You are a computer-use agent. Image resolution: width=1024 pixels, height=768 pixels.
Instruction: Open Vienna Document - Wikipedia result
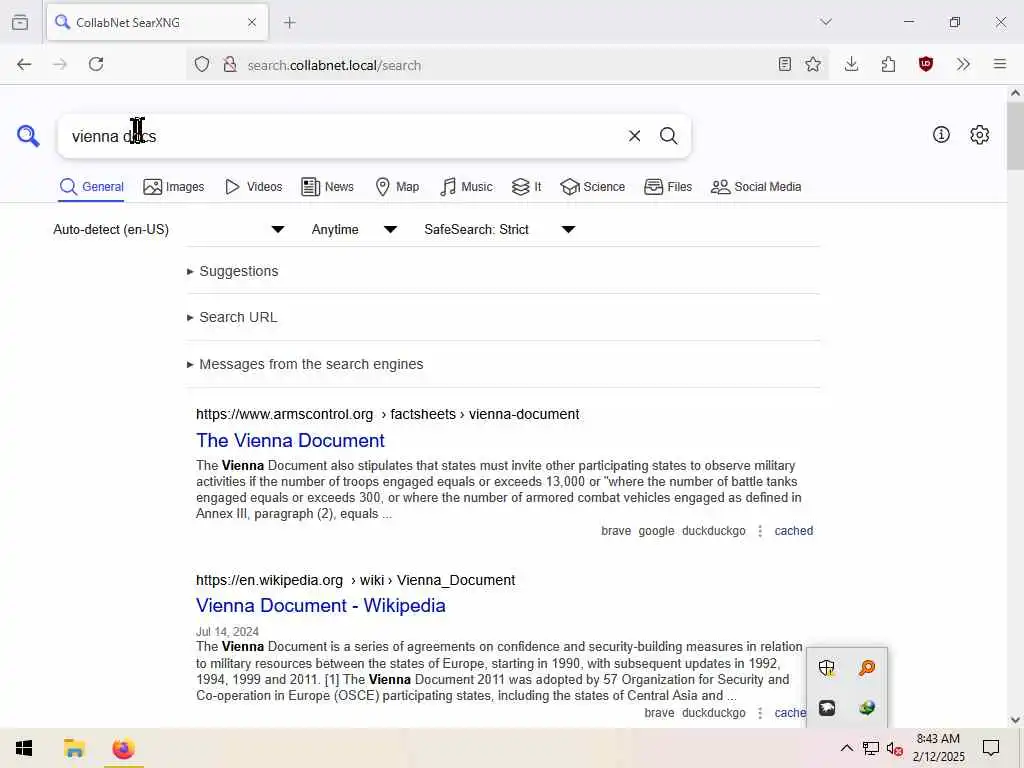coord(321,605)
